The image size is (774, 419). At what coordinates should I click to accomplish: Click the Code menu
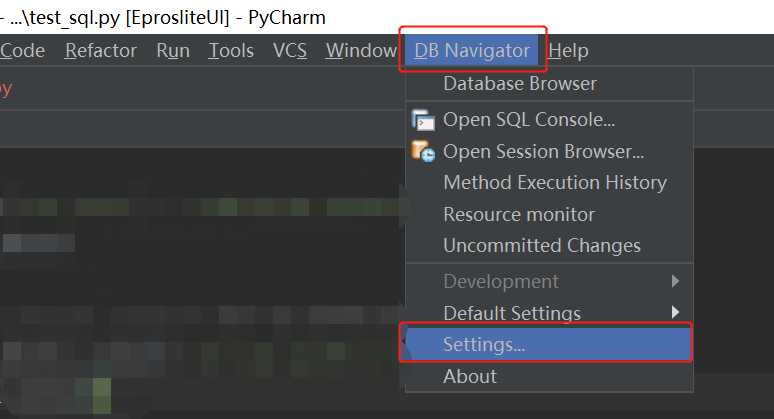[22, 50]
